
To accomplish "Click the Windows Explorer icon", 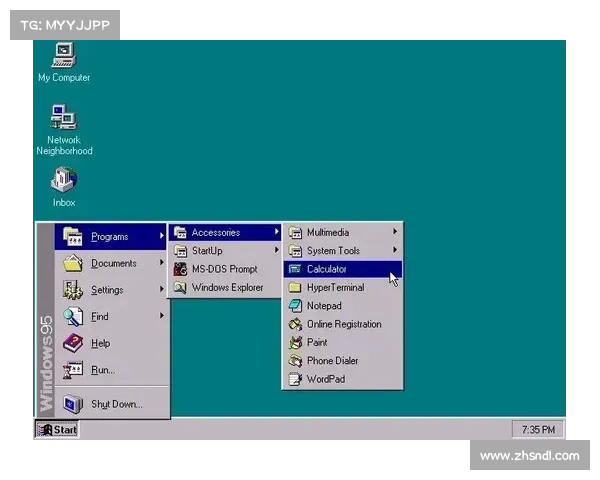I will click(180, 287).
